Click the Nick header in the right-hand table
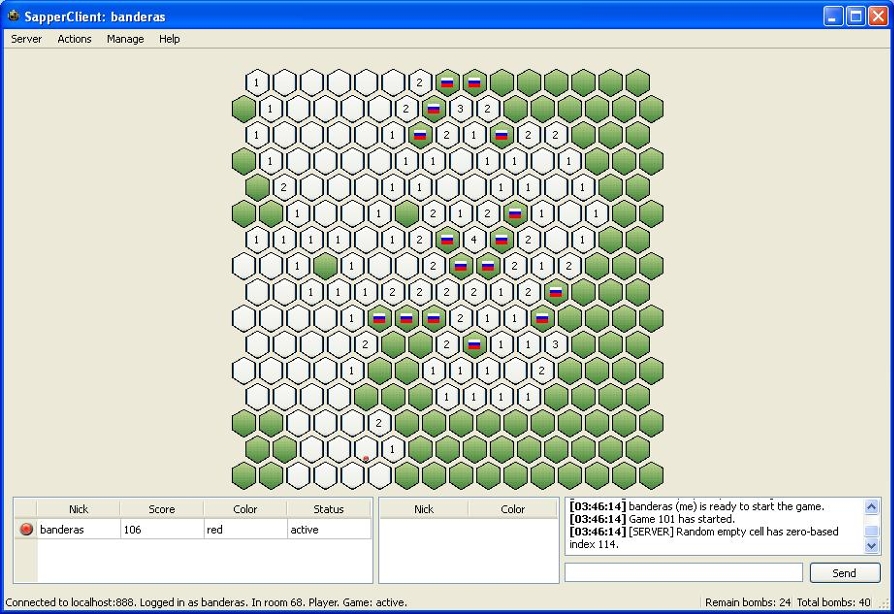This screenshot has width=894, height=614. 424,509
